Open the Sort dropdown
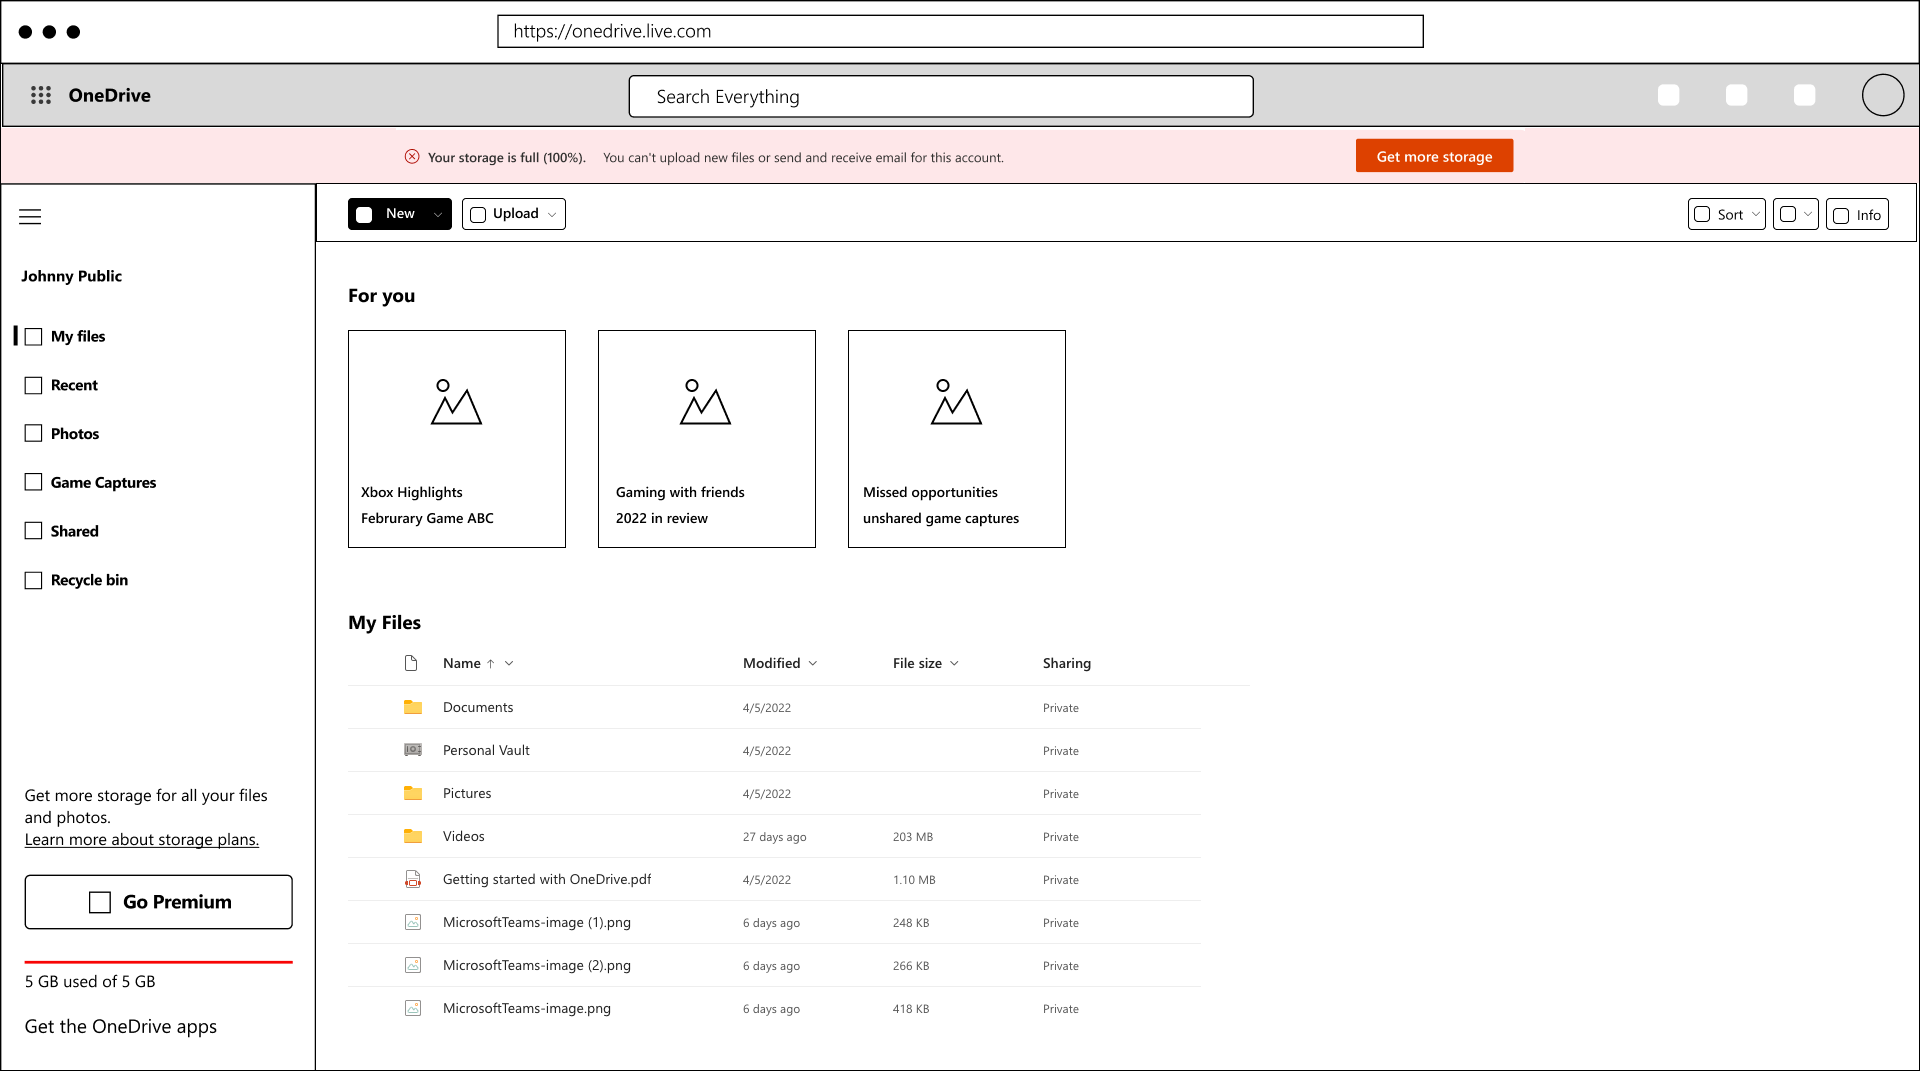 pyautogui.click(x=1727, y=214)
